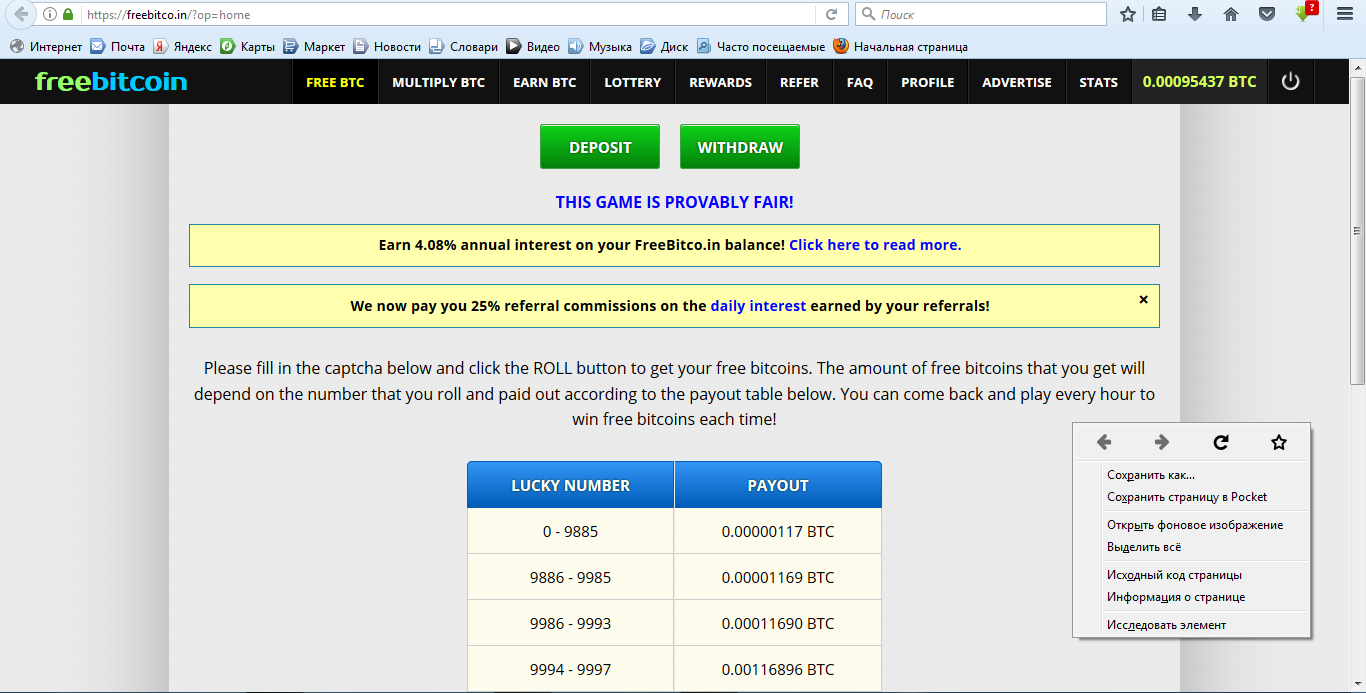Click context menu forward arrow

coord(1162,442)
